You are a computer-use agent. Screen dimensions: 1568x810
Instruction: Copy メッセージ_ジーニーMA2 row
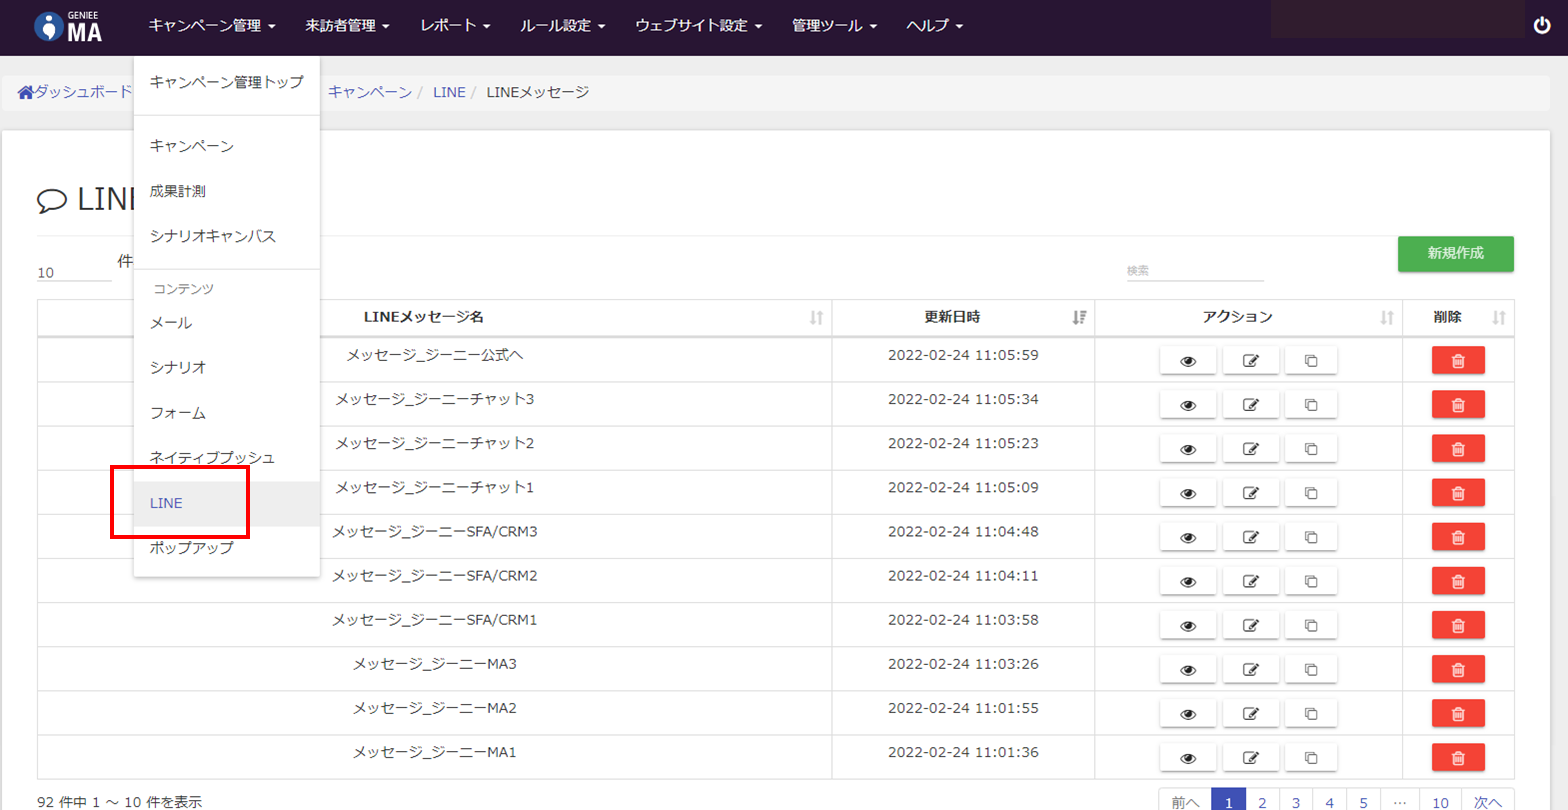tap(1311, 713)
